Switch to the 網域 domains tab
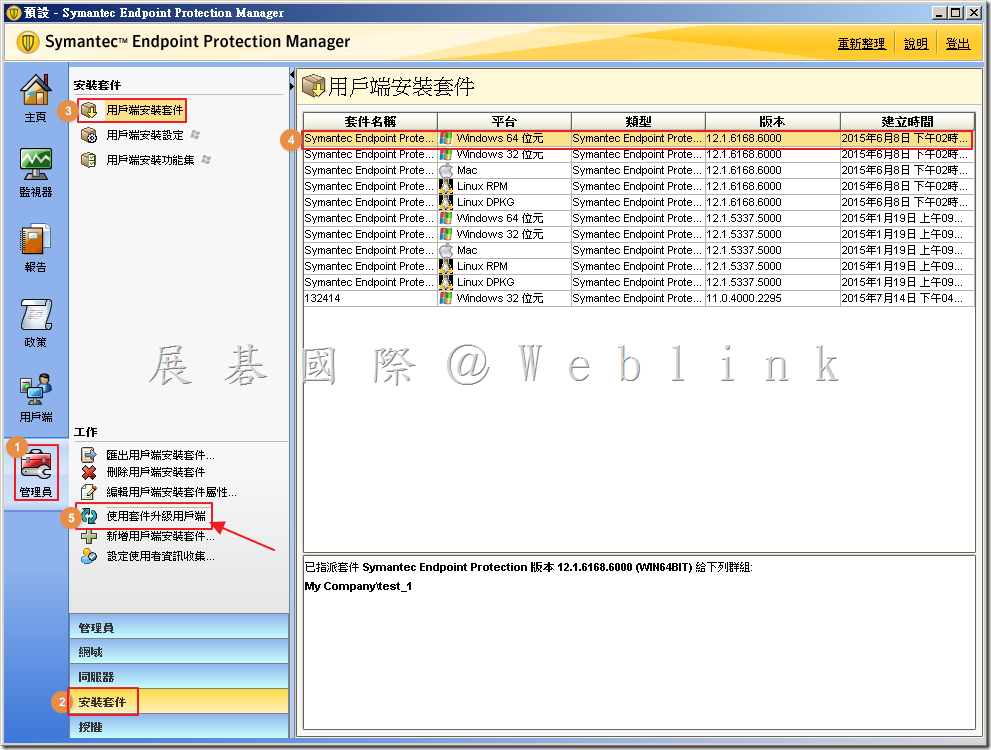This screenshot has height=750, width=991. [x=90, y=652]
